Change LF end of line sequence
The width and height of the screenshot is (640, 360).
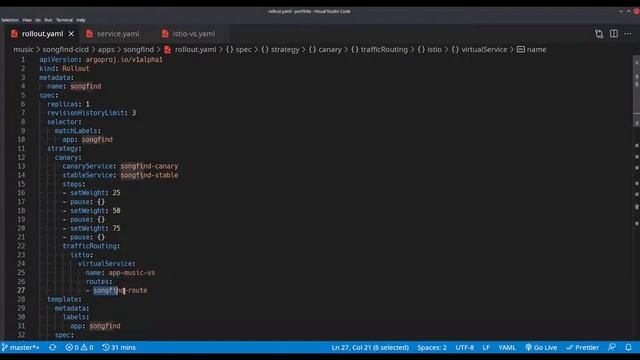[486, 347]
